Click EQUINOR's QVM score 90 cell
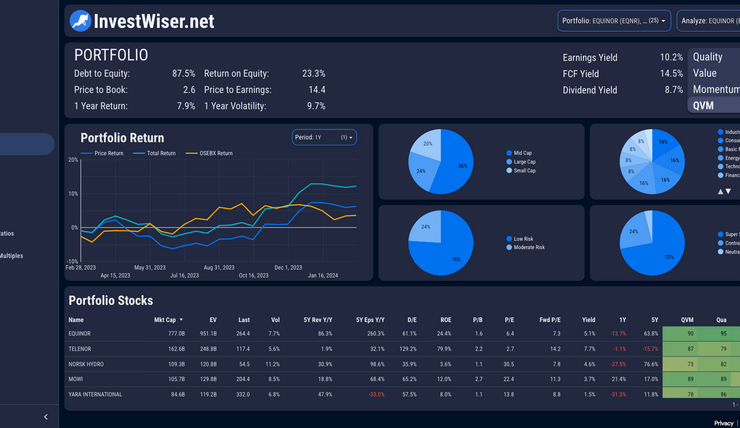Image resolution: width=740 pixels, height=428 pixels. click(x=680, y=334)
